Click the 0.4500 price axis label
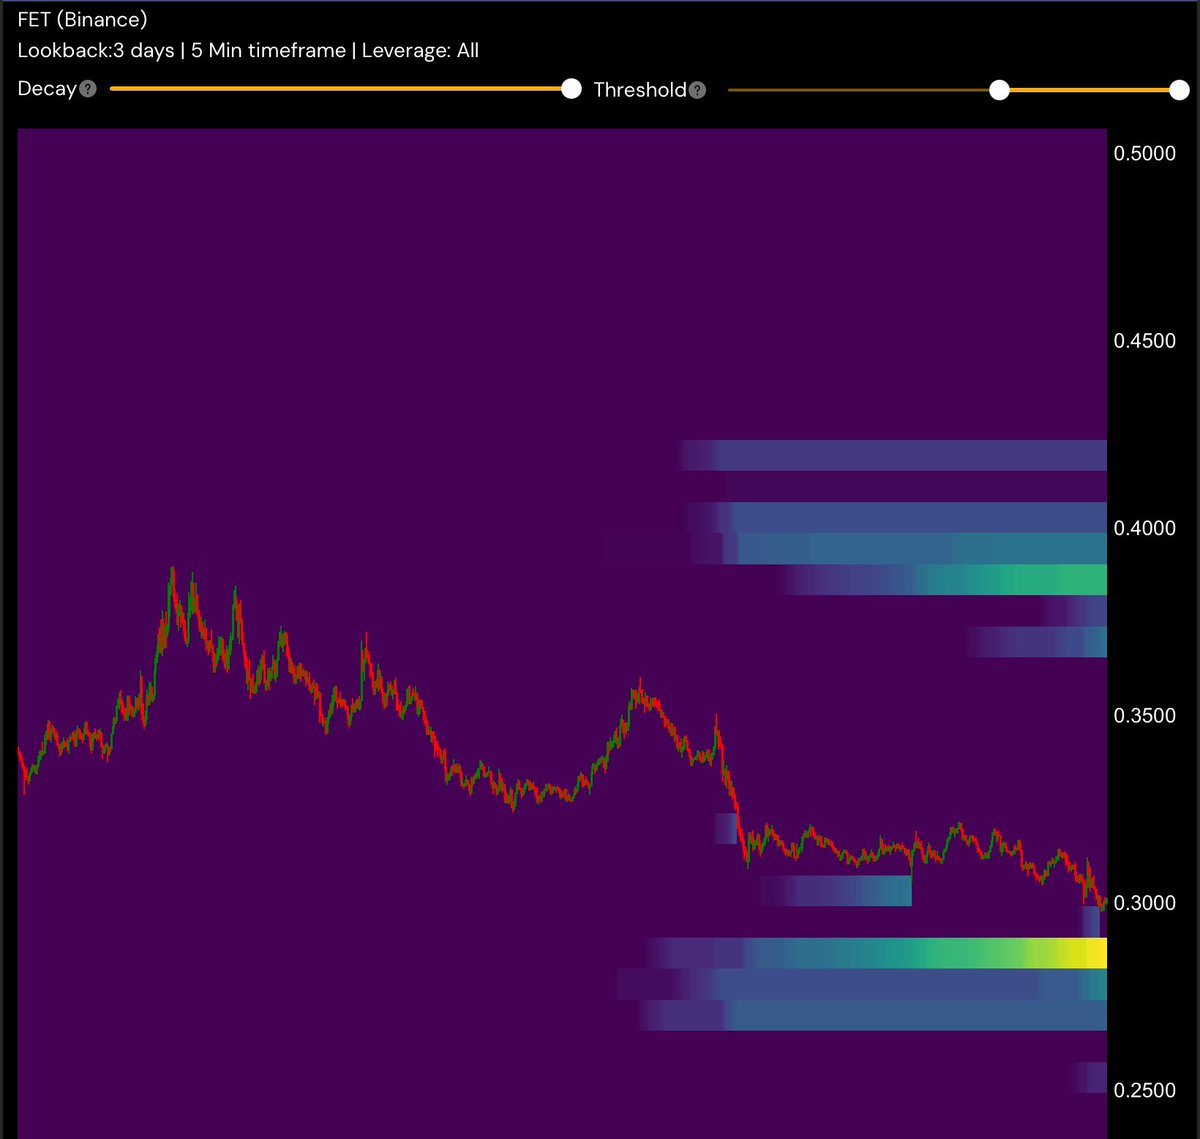This screenshot has width=1200, height=1139. (1145, 341)
